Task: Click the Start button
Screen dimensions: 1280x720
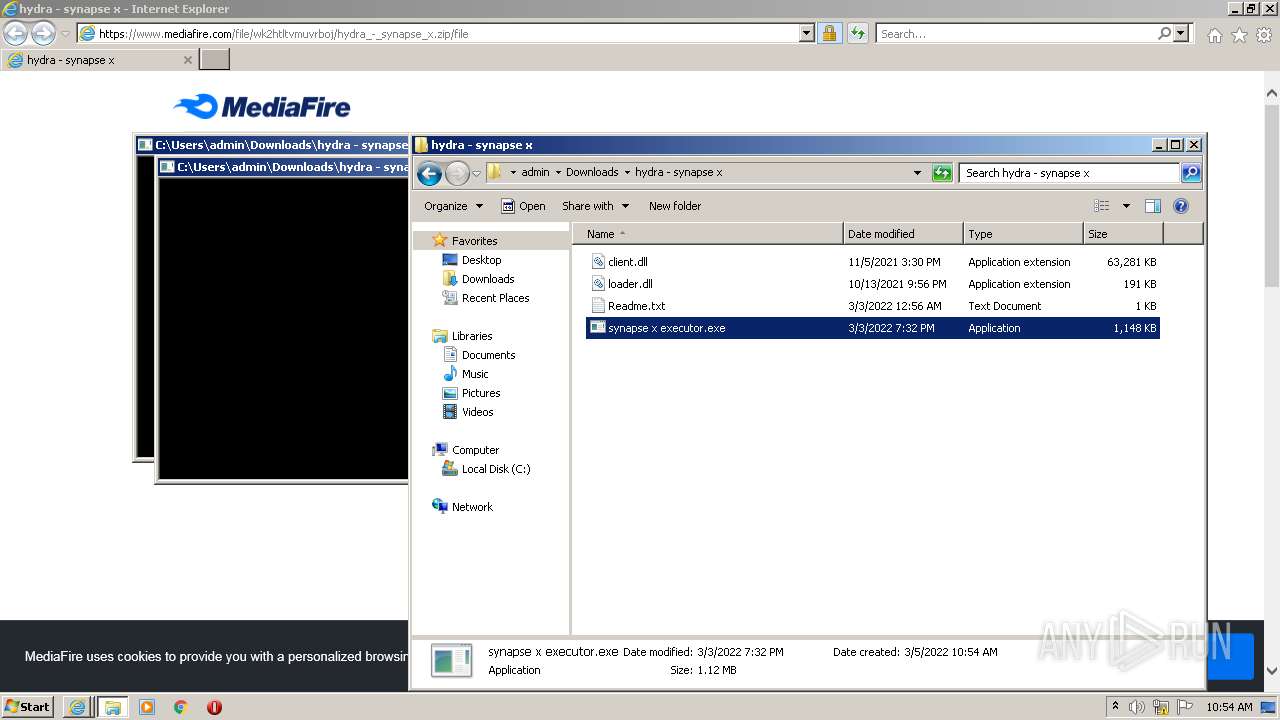Action: [x=28, y=707]
